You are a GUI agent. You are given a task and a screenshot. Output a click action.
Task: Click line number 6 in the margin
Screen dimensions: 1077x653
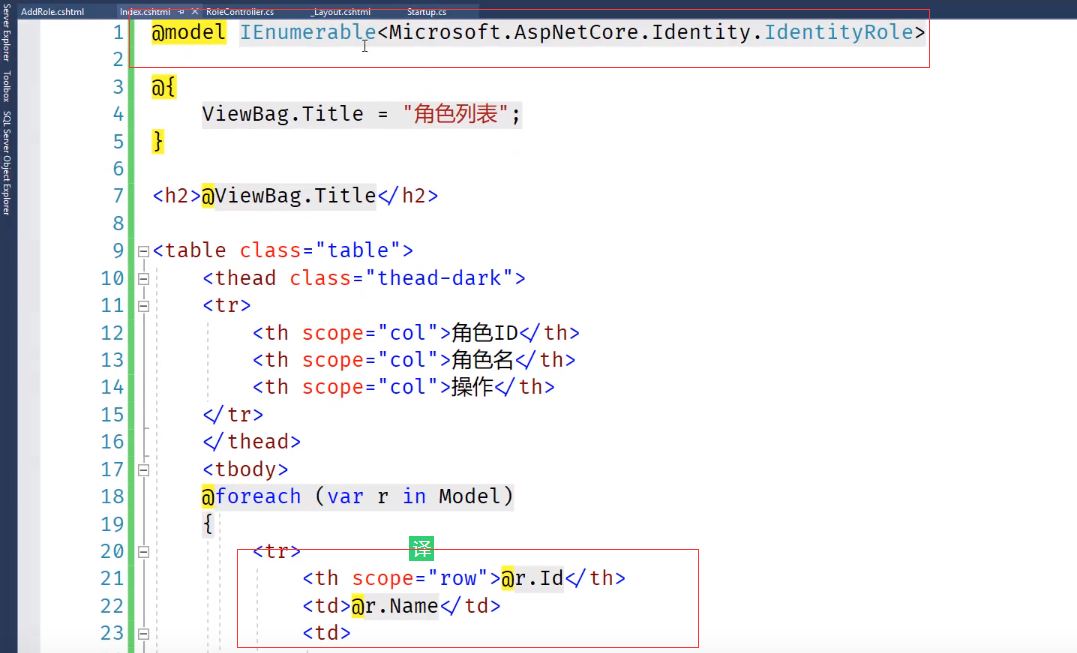tap(118, 169)
